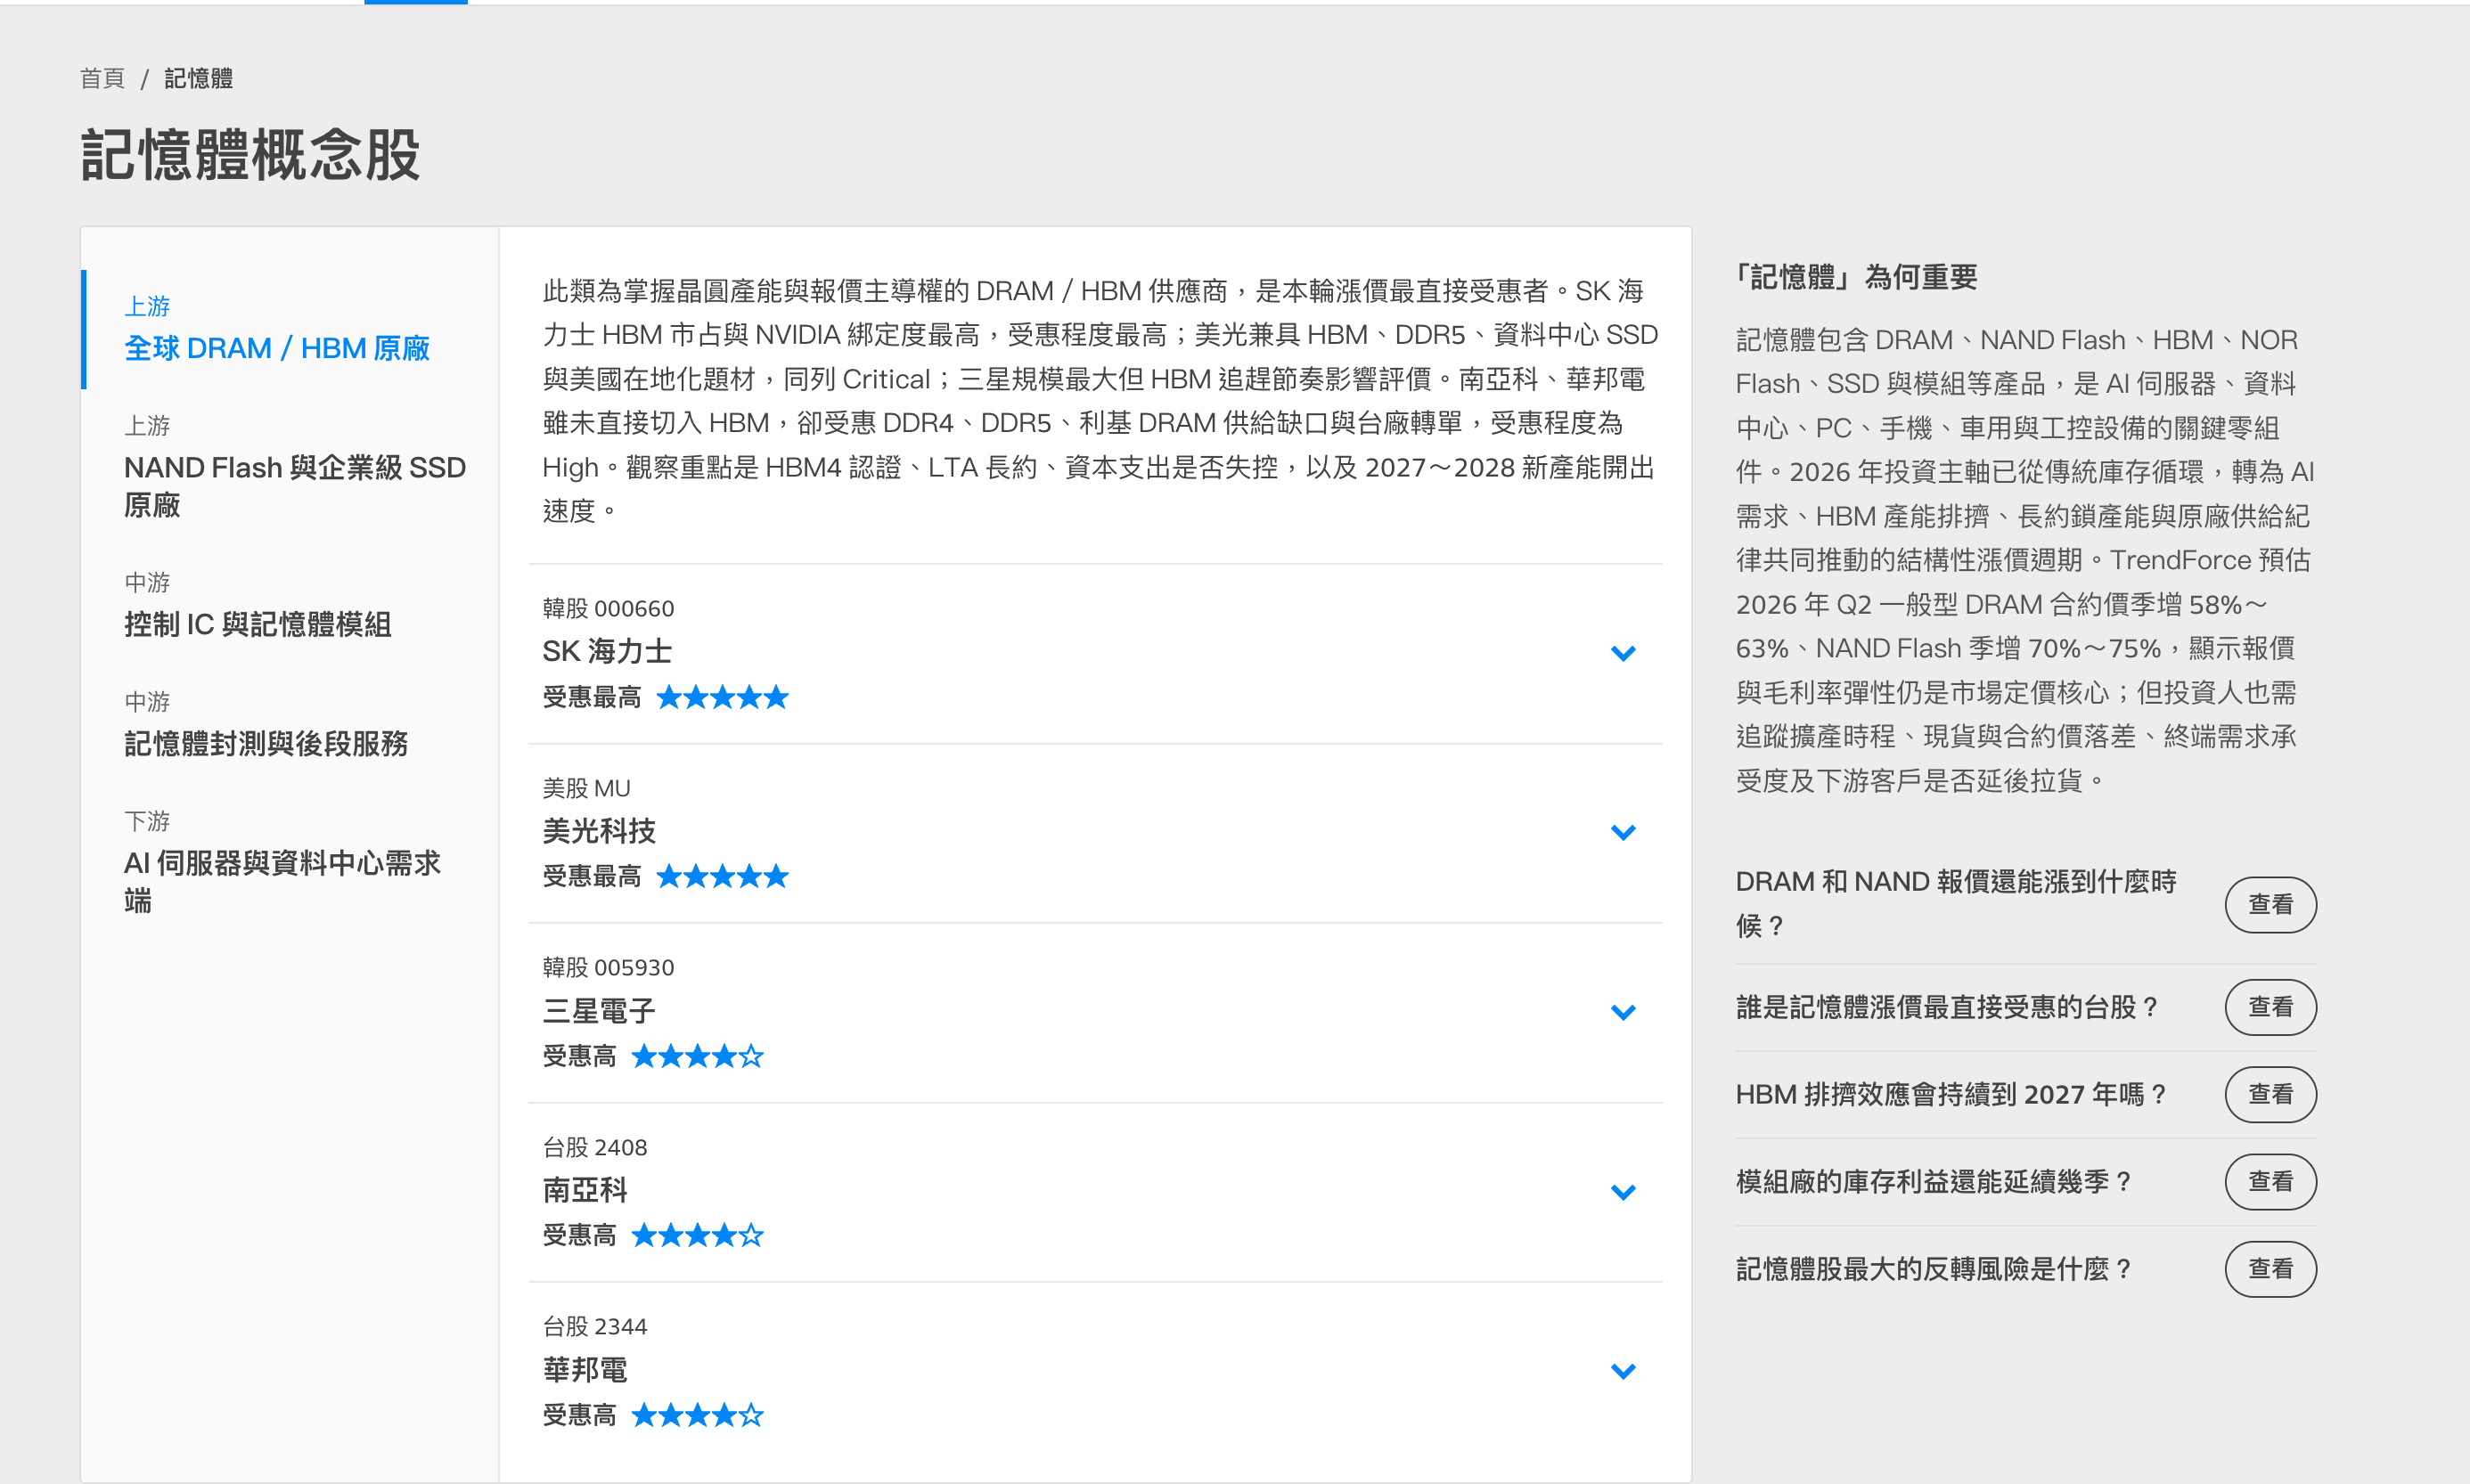Click the 南亞科 company name
Viewport: 2470px width, 1484px height.
point(585,1190)
